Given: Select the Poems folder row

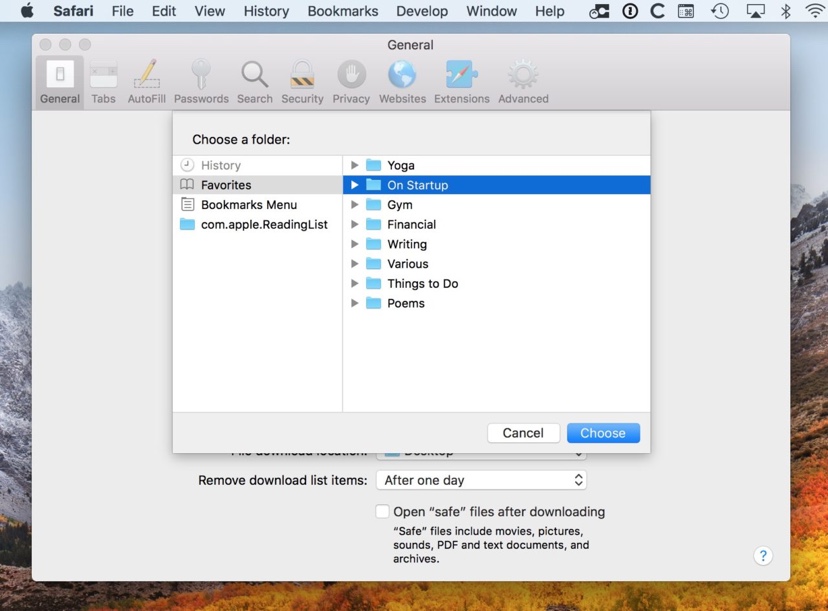Looking at the screenshot, I should pos(496,303).
